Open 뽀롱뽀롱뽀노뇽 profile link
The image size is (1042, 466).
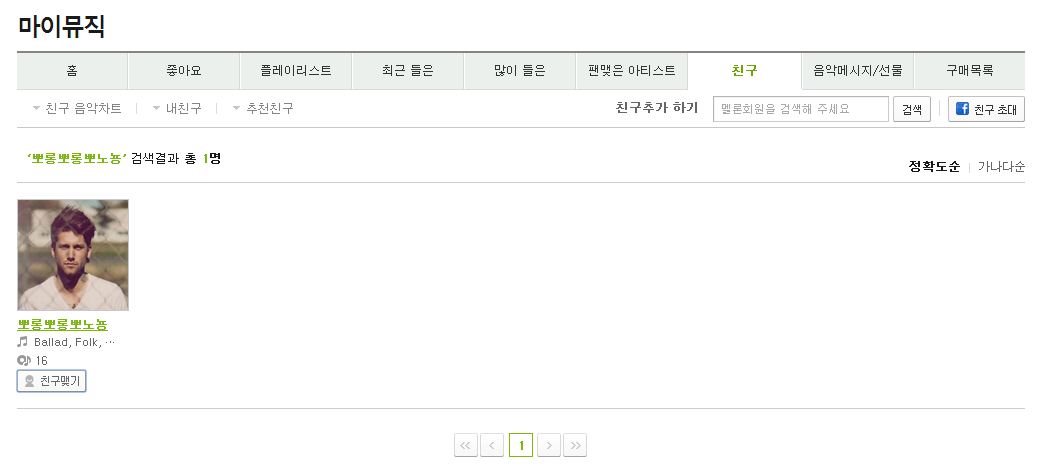(62, 324)
